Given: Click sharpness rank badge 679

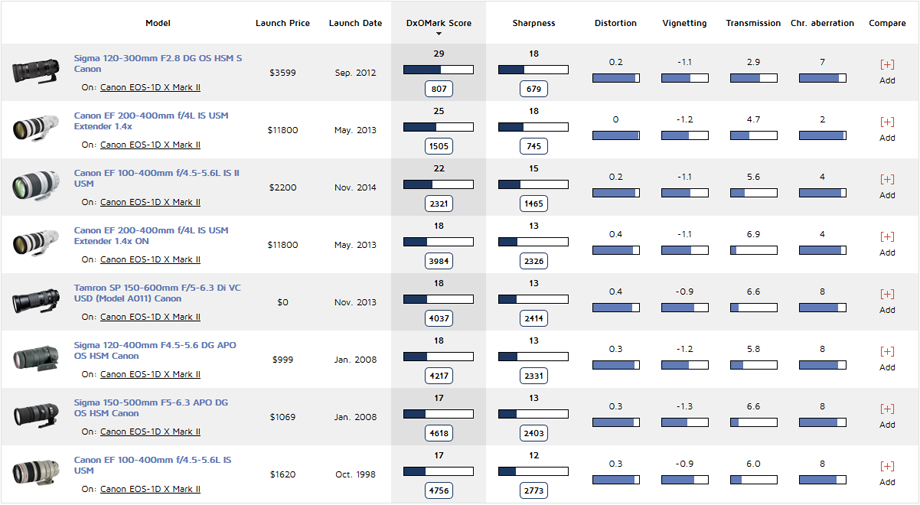Looking at the screenshot, I should point(533,89).
